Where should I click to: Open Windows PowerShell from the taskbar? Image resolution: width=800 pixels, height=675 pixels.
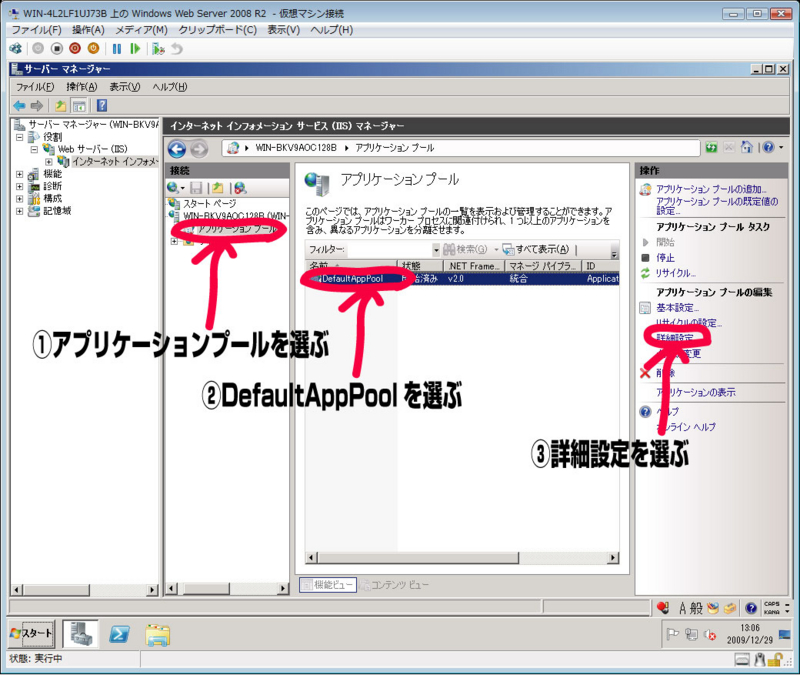pyautogui.click(x=120, y=633)
